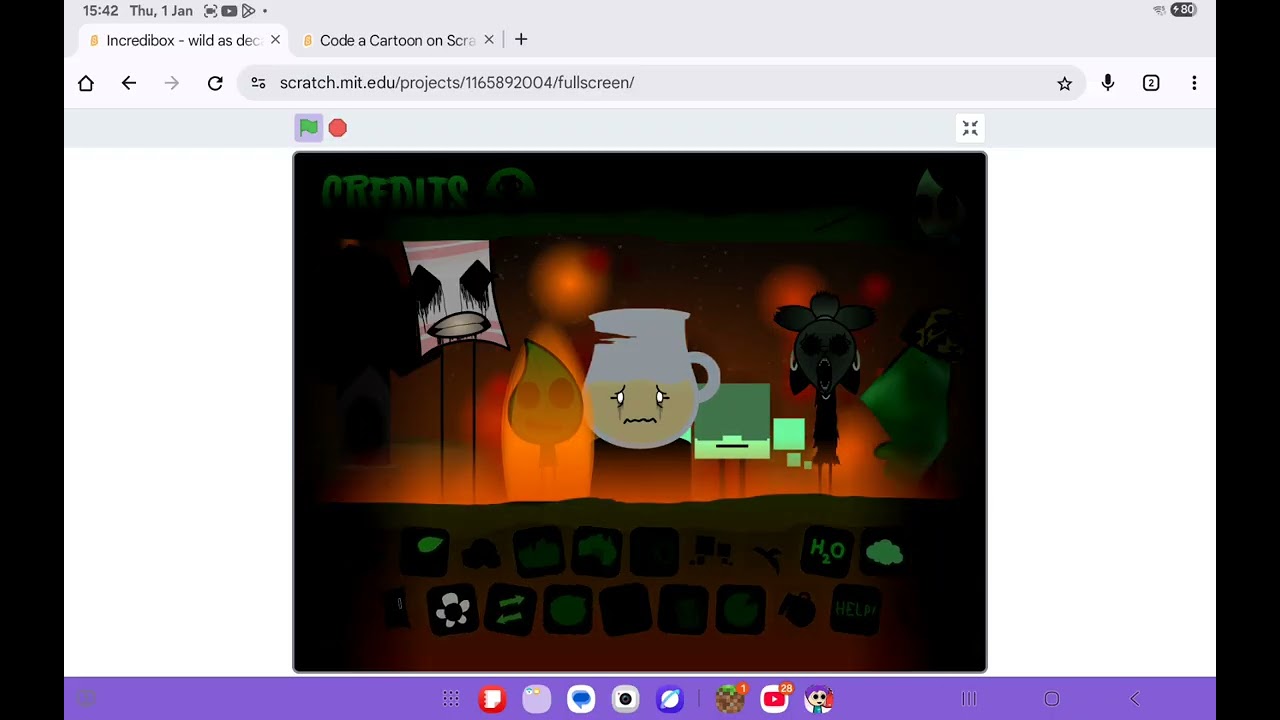Viewport: 1280px width, 720px height.
Task: Tap the Android home navigation button
Action: [x=1052, y=699]
